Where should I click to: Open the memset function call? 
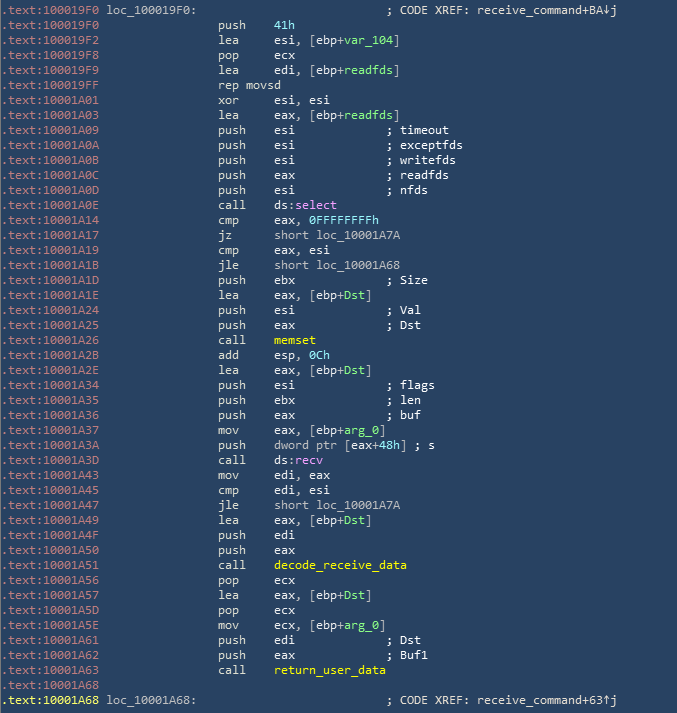[295, 340]
